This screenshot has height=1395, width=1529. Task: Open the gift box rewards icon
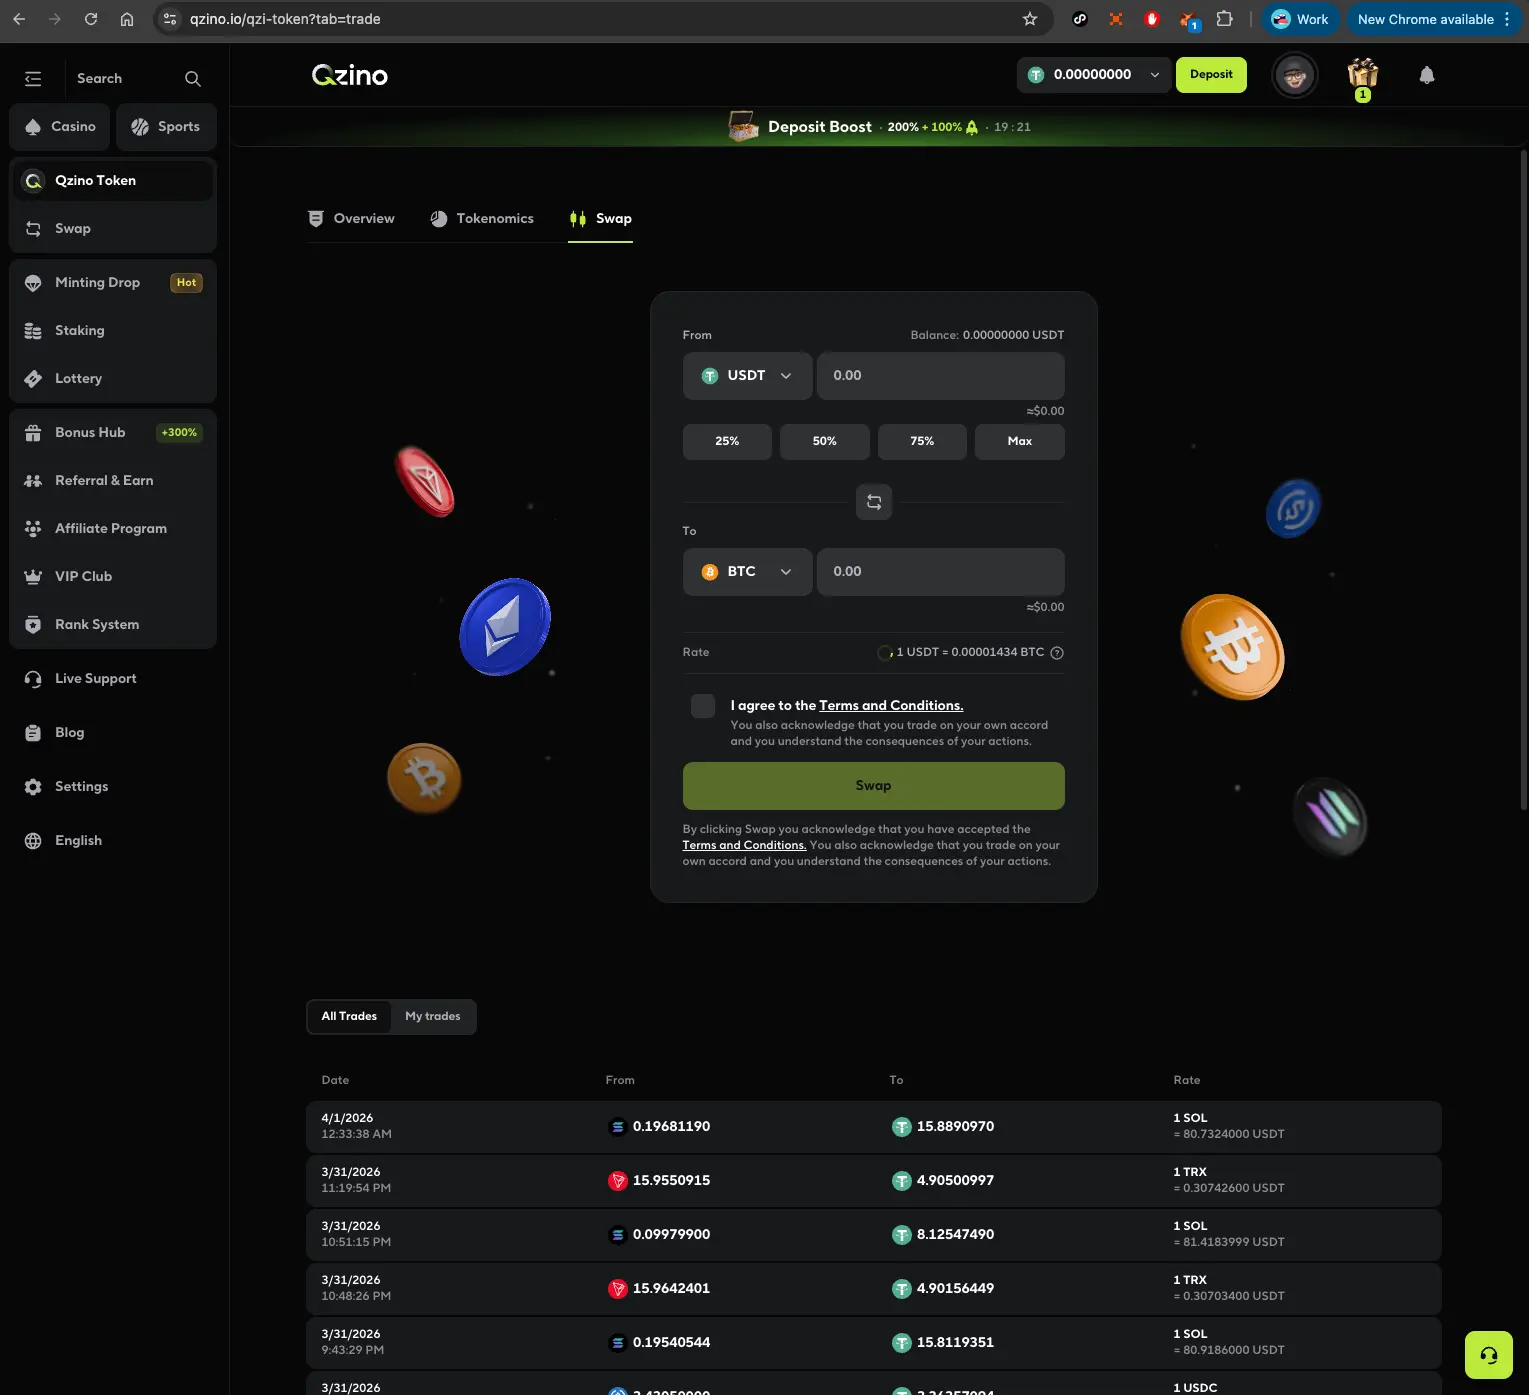[1362, 75]
